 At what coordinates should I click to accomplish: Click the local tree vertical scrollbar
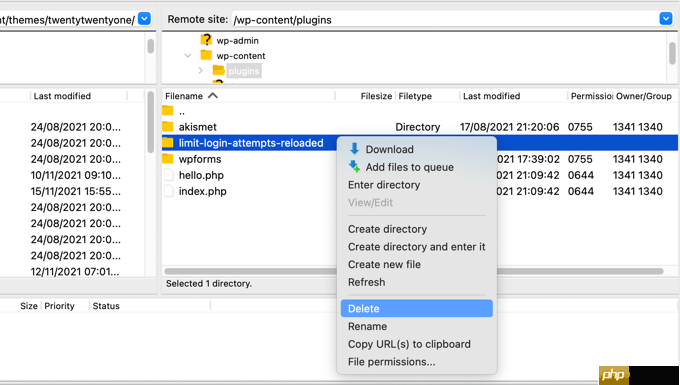click(x=150, y=46)
